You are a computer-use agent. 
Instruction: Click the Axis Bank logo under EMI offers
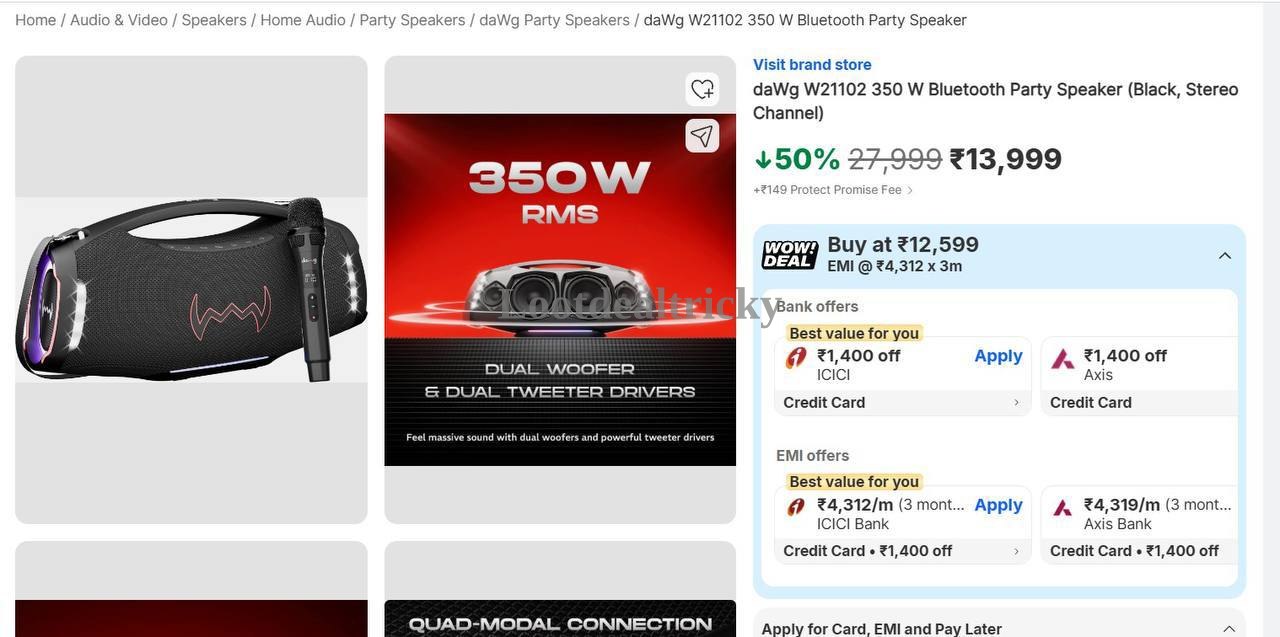click(x=1063, y=507)
